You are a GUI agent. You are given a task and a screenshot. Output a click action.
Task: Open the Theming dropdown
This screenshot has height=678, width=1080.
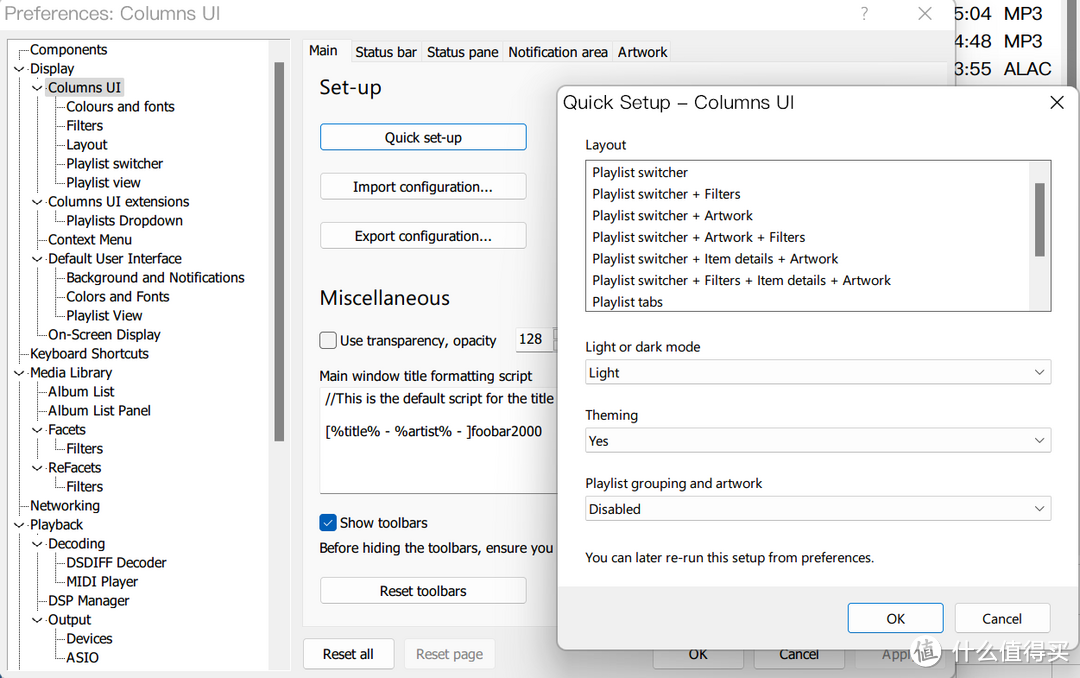click(818, 440)
